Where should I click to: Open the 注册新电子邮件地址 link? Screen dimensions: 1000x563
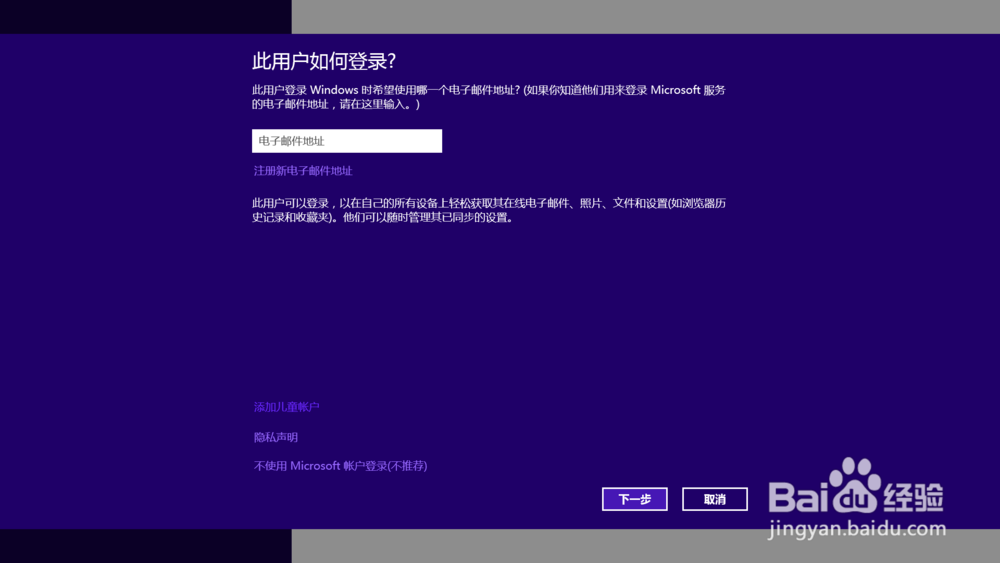(303, 171)
